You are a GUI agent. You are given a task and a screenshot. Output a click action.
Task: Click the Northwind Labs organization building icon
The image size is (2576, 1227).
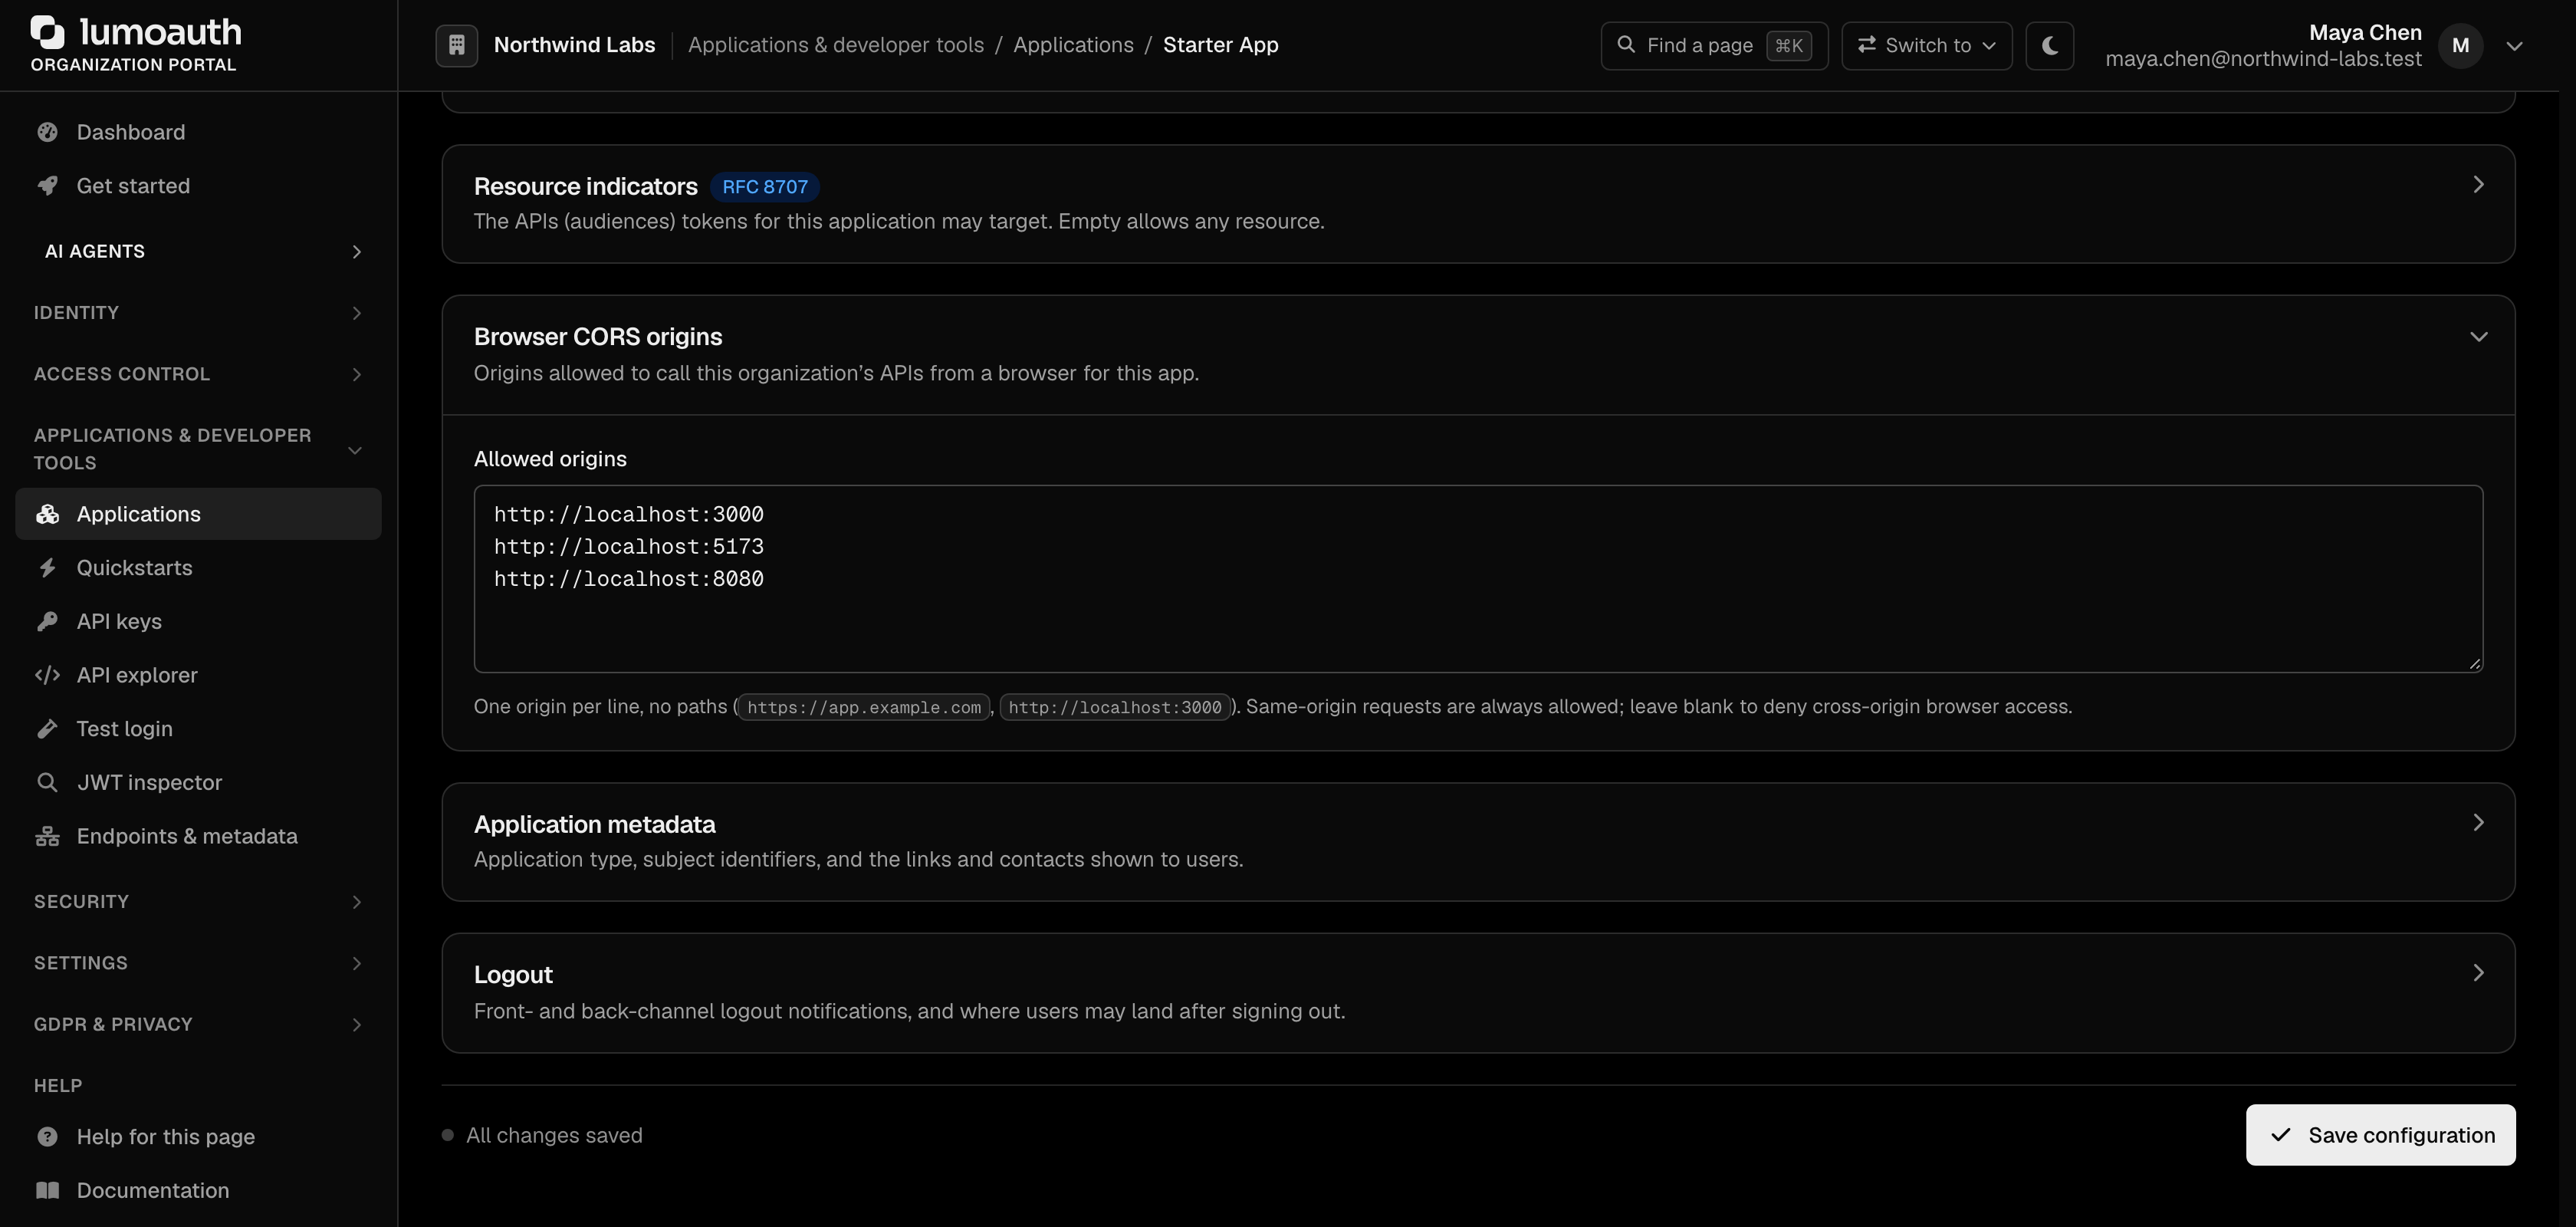[456, 45]
